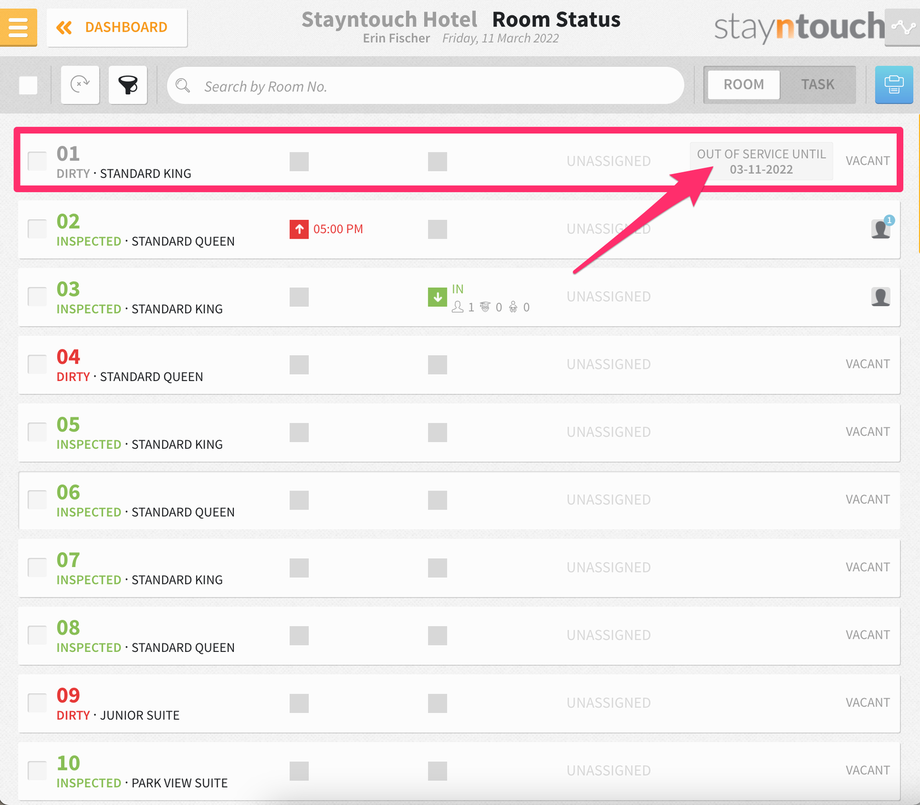The height and width of the screenshot is (805, 920).
Task: Click the magnifier search icon
Action: coord(182,86)
